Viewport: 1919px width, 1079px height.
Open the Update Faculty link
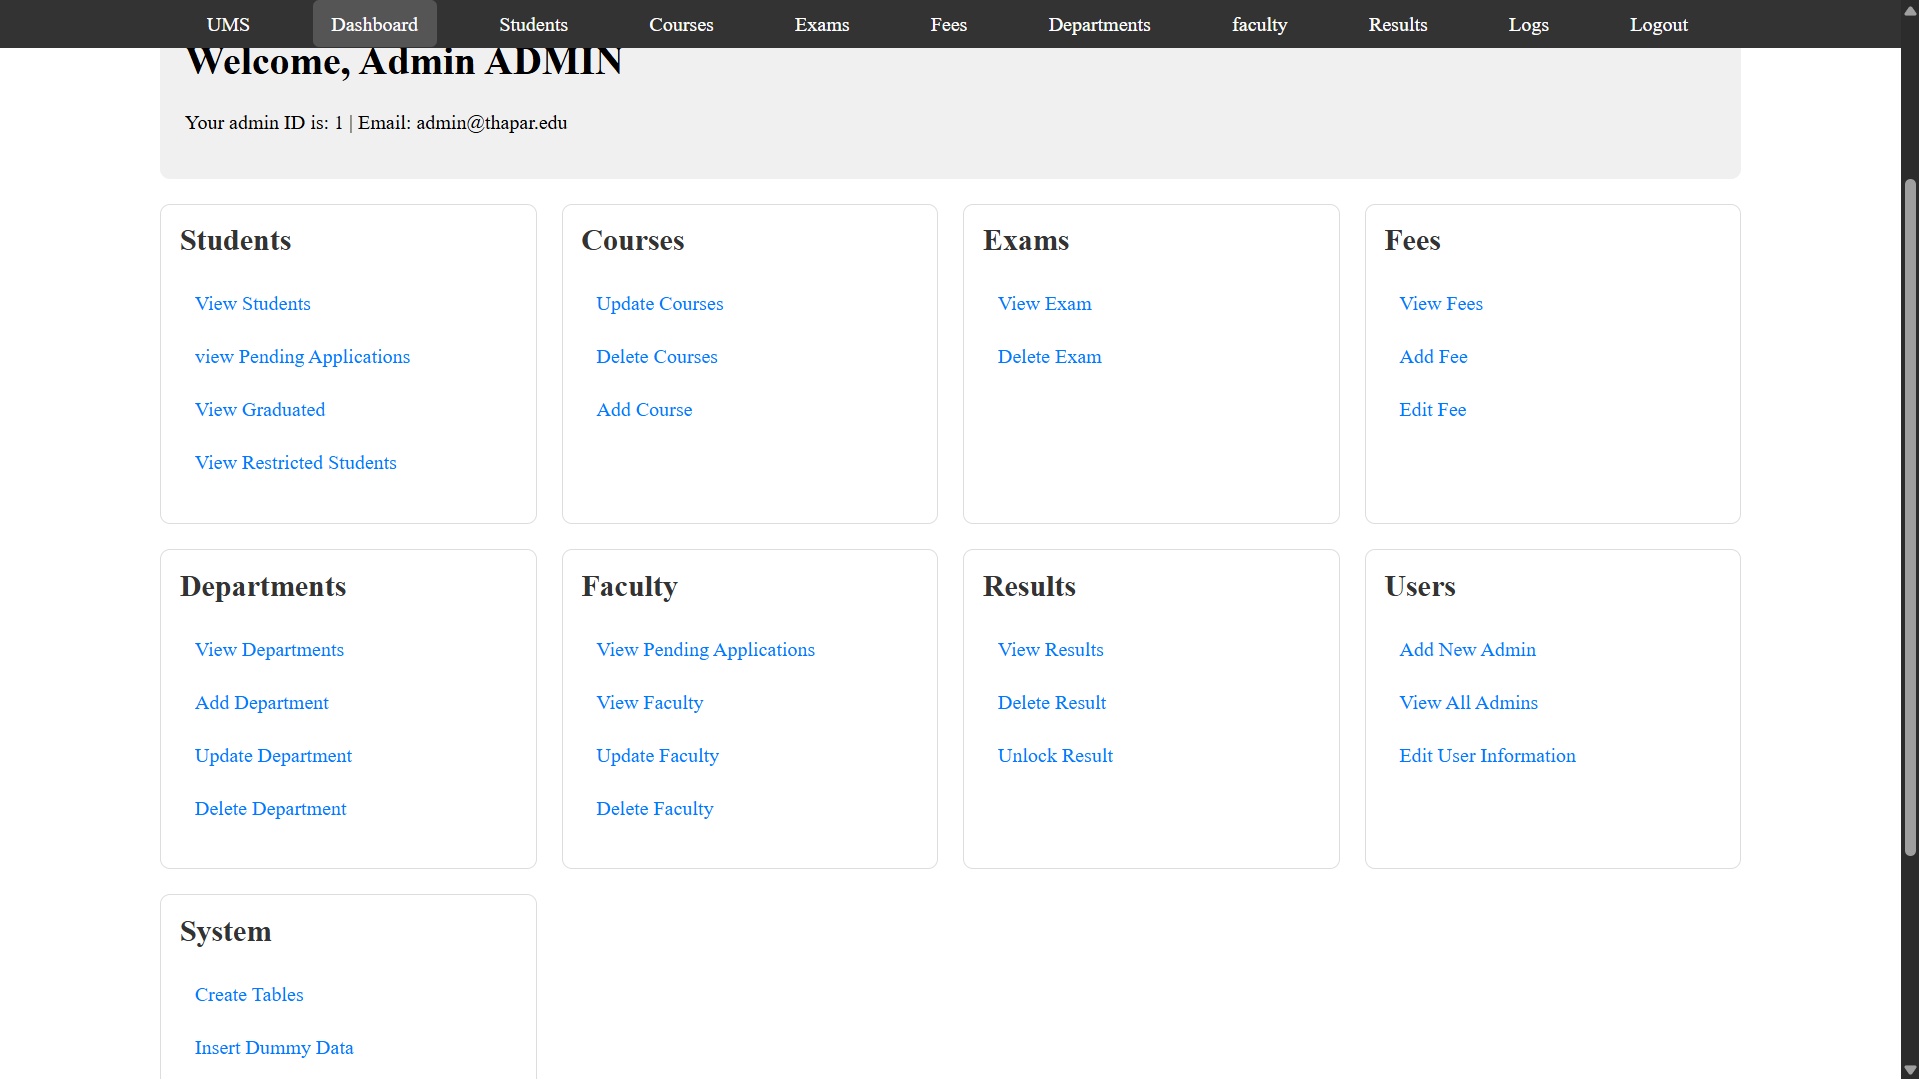pyautogui.click(x=657, y=755)
